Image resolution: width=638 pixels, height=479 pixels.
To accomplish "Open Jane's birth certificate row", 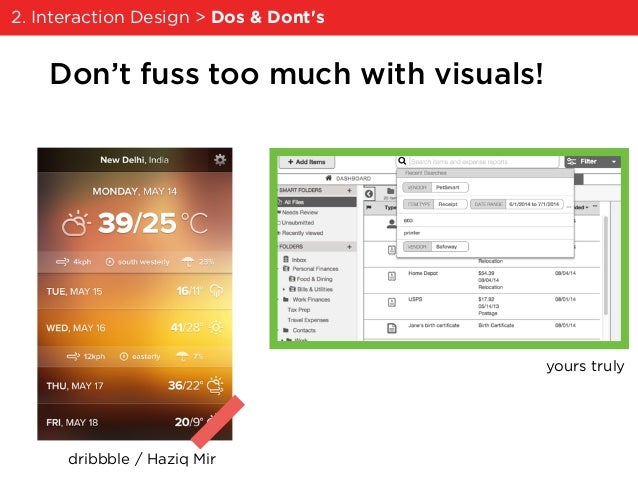I will tap(482, 329).
